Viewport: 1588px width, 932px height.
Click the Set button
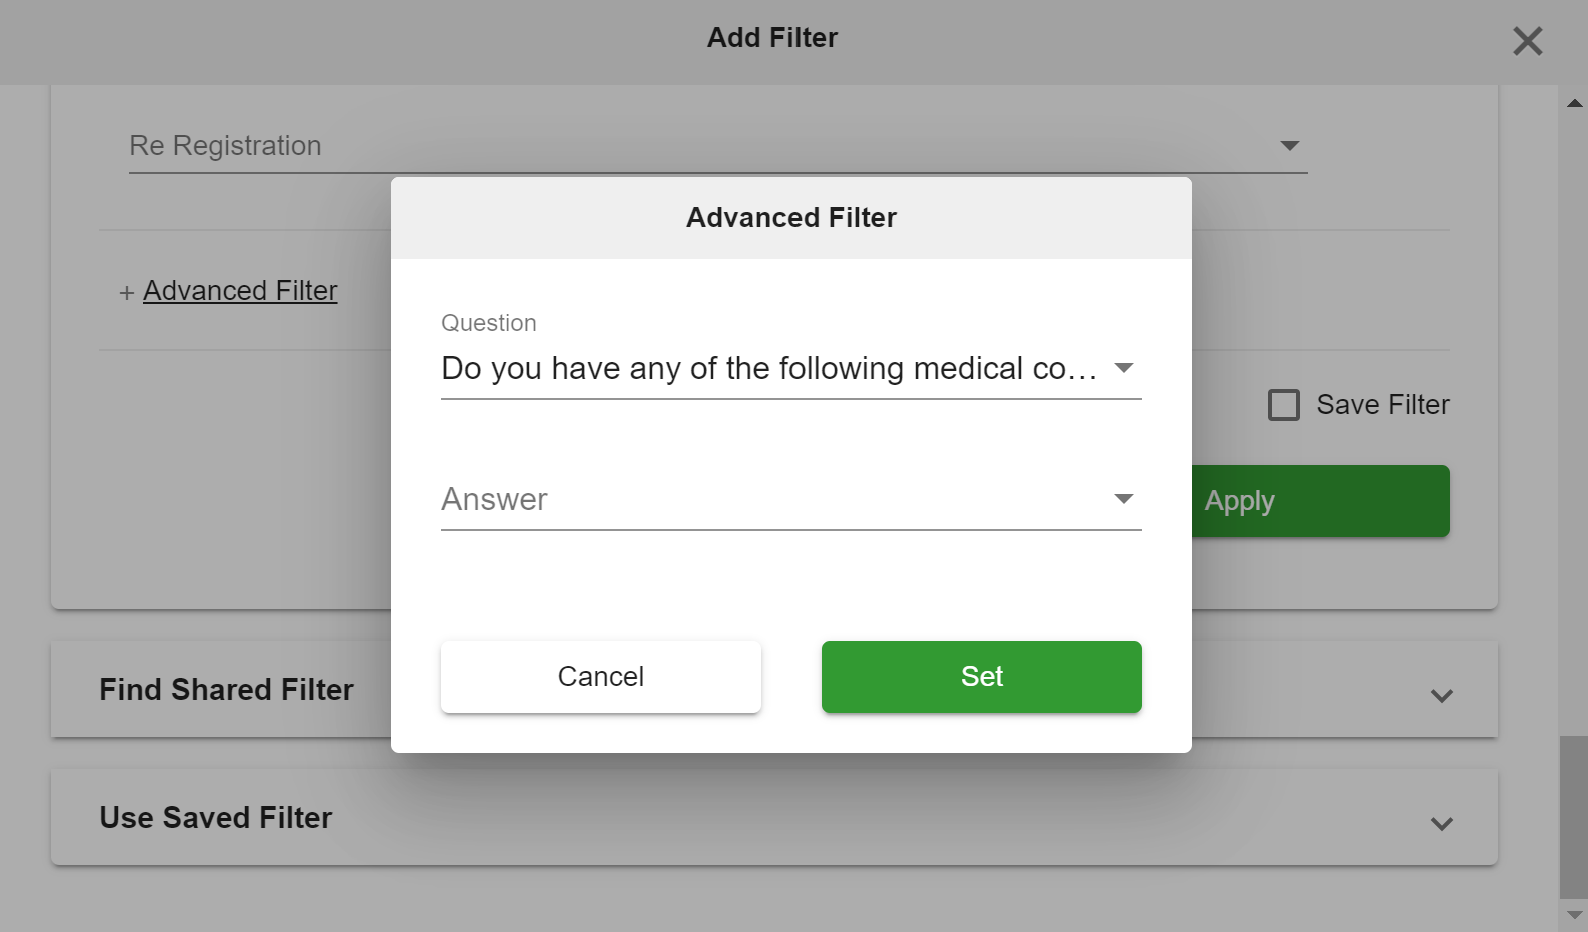click(x=981, y=677)
